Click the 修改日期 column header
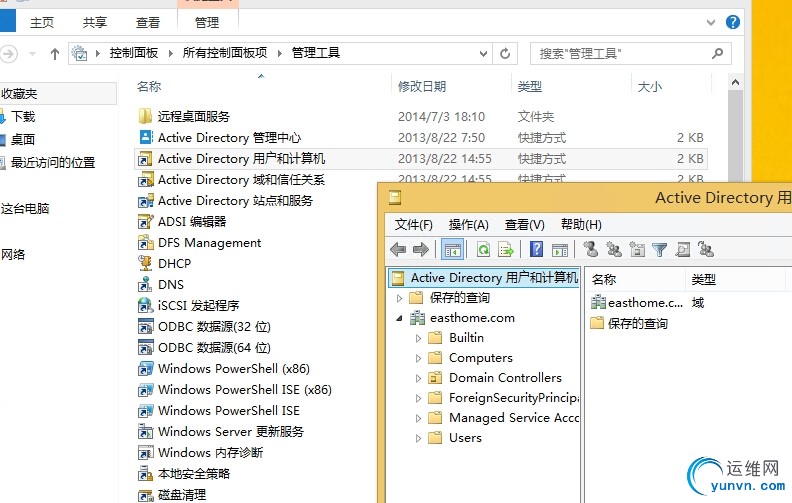 (x=422, y=86)
